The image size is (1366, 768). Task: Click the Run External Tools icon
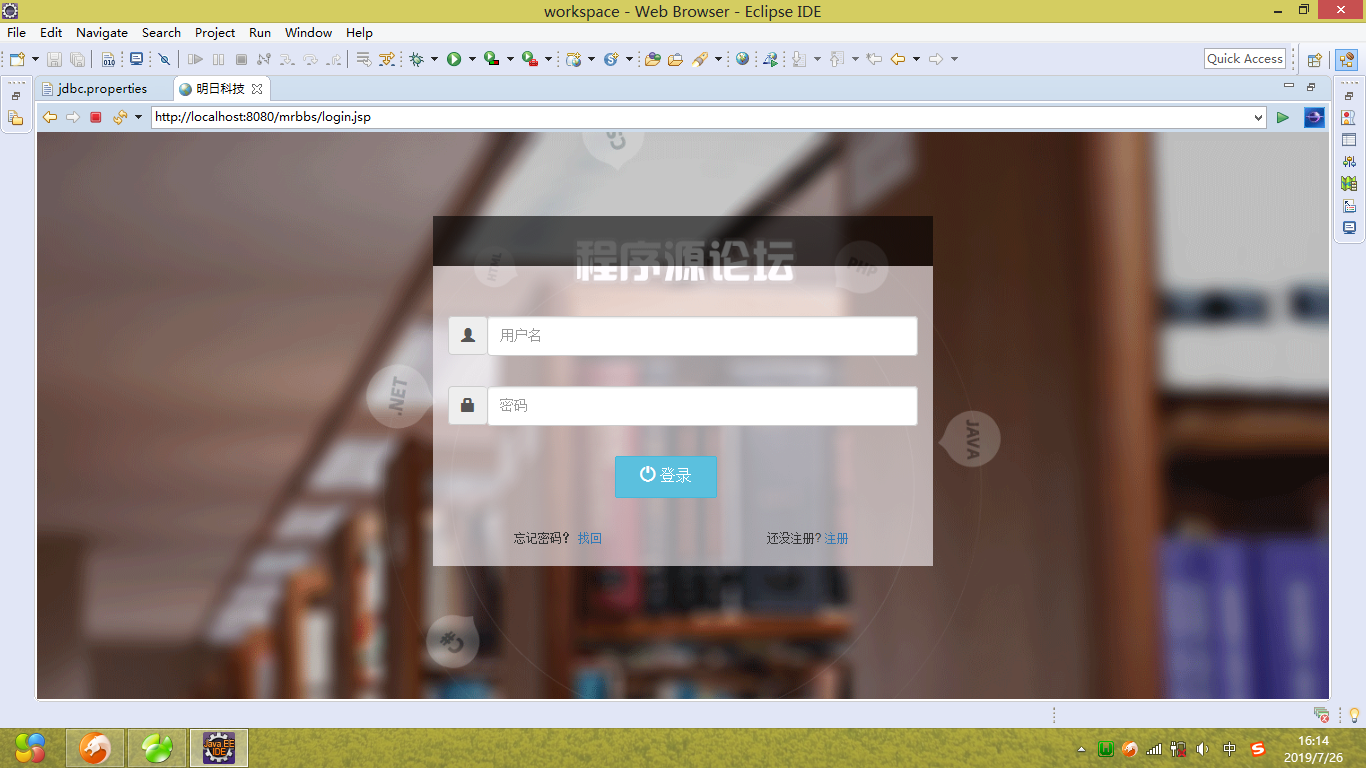529,59
